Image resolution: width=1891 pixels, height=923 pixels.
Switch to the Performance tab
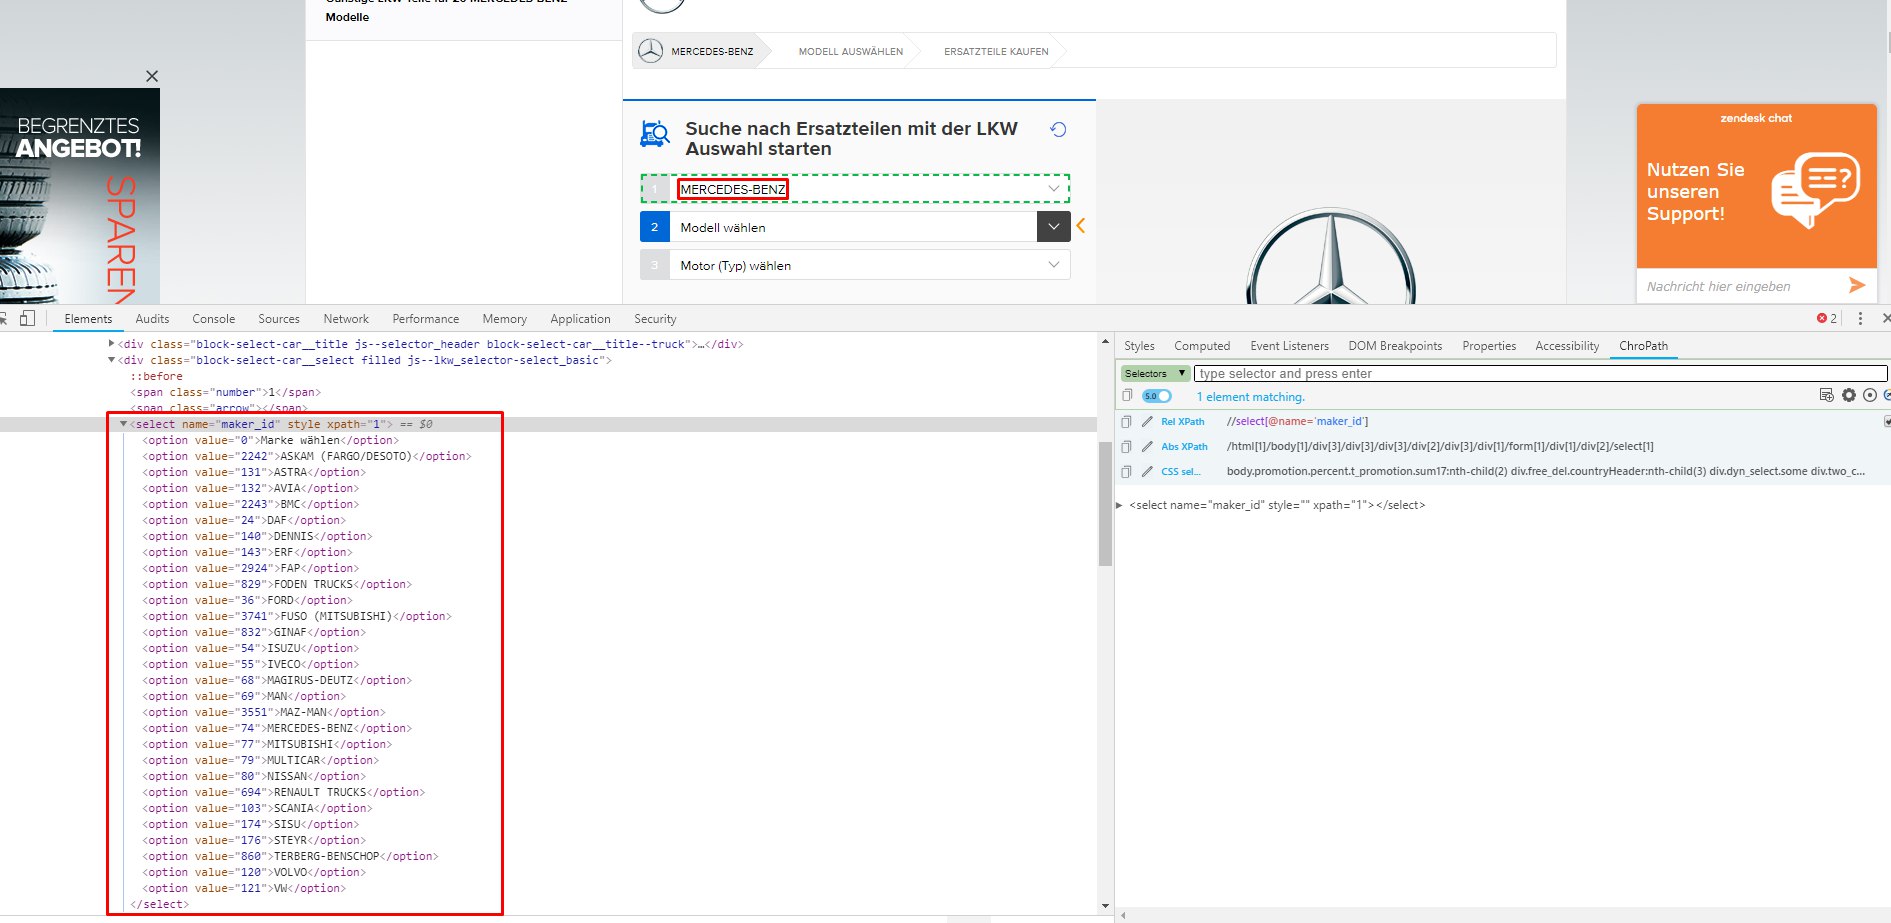click(x=426, y=319)
